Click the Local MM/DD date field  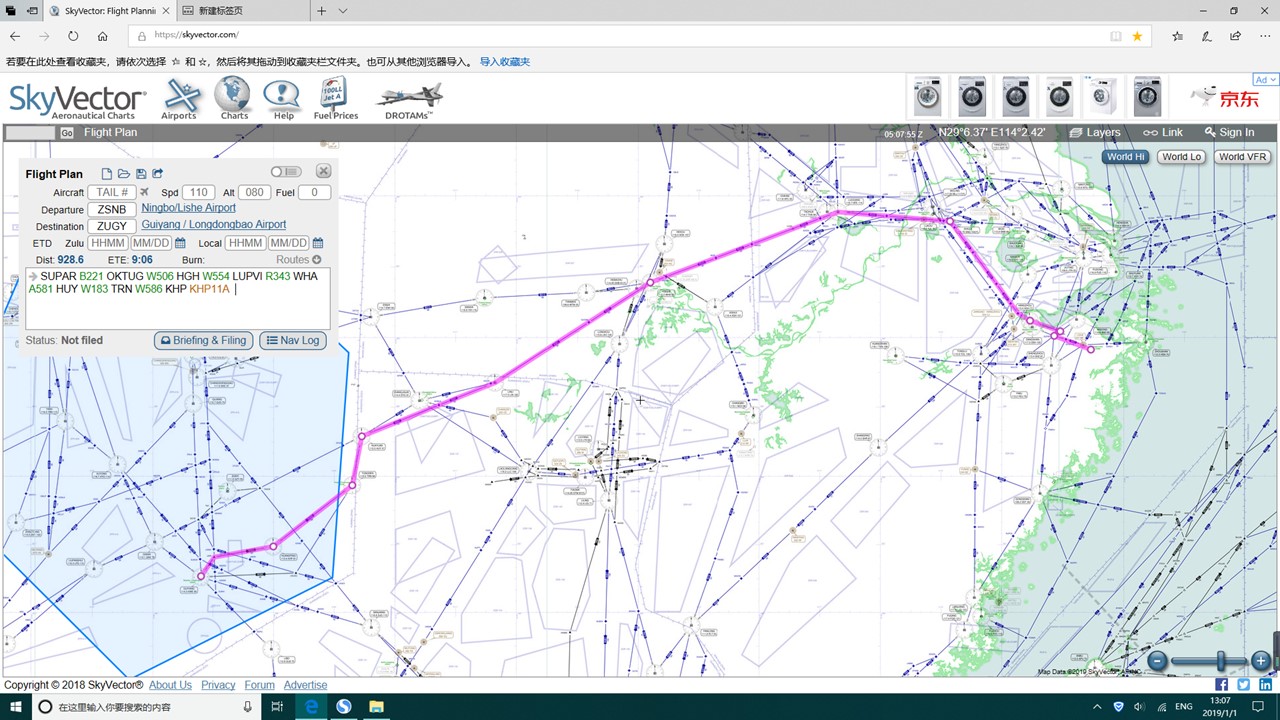(x=289, y=243)
